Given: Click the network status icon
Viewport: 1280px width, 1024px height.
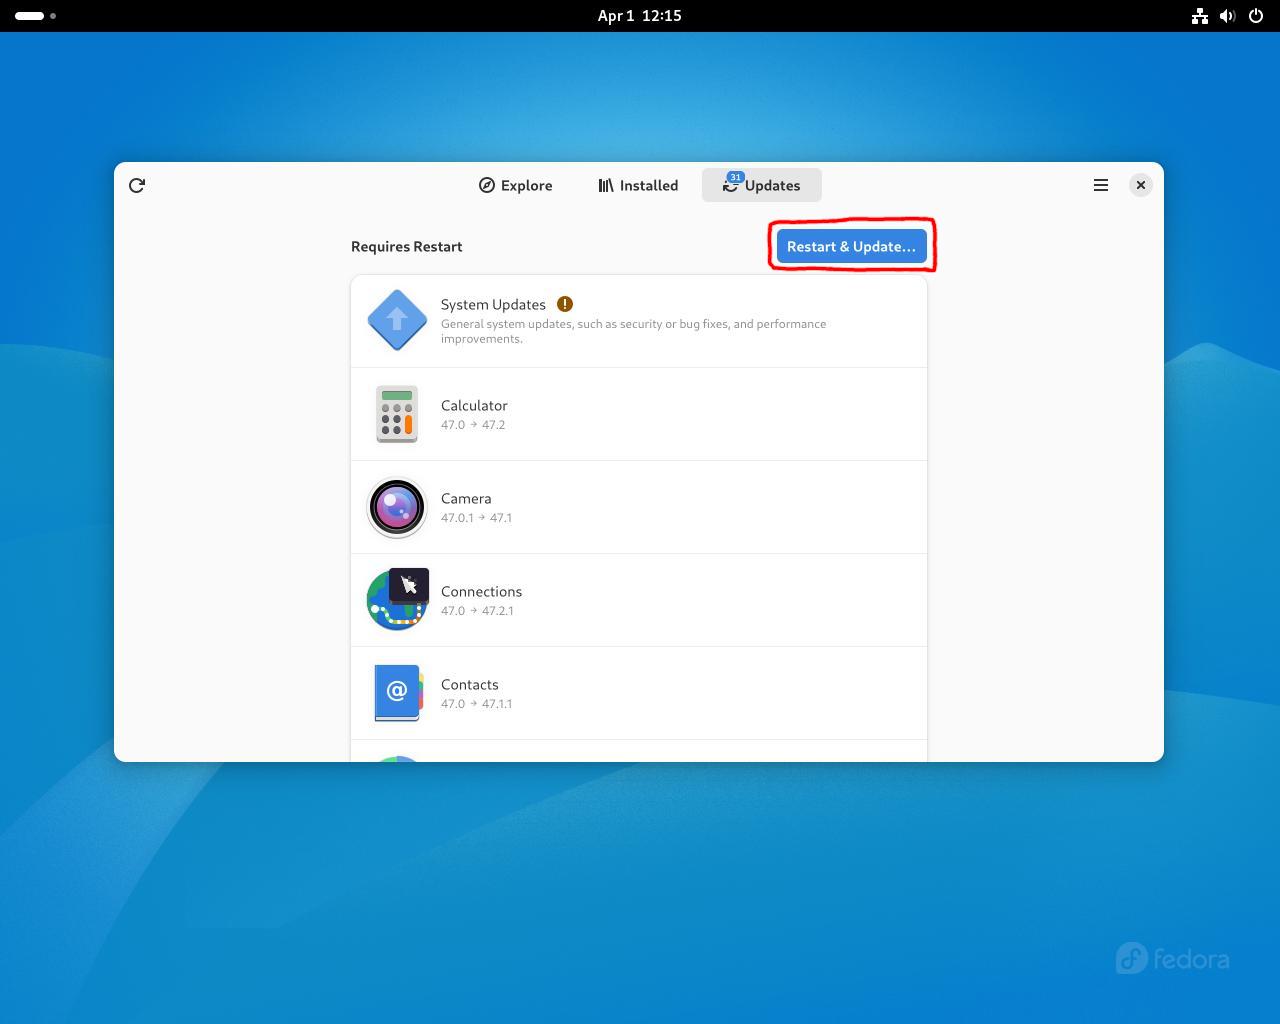Looking at the screenshot, I should tap(1200, 16).
